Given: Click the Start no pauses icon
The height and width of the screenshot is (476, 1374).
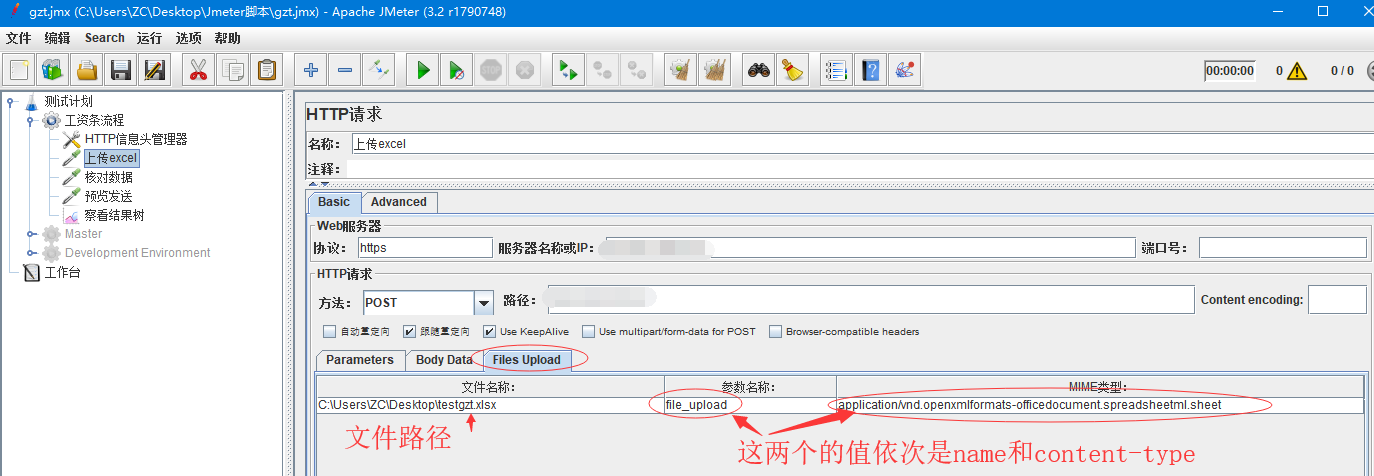Looking at the screenshot, I should tap(456, 70).
